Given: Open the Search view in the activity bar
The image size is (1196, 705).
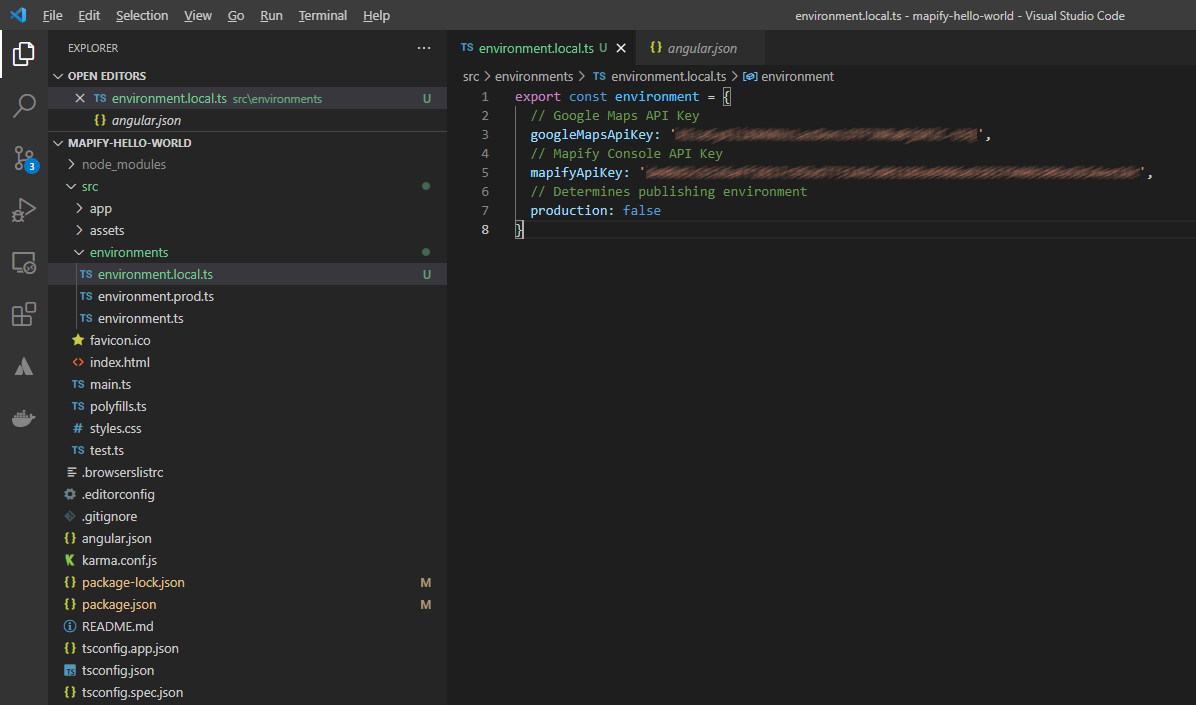Looking at the screenshot, I should [x=24, y=106].
